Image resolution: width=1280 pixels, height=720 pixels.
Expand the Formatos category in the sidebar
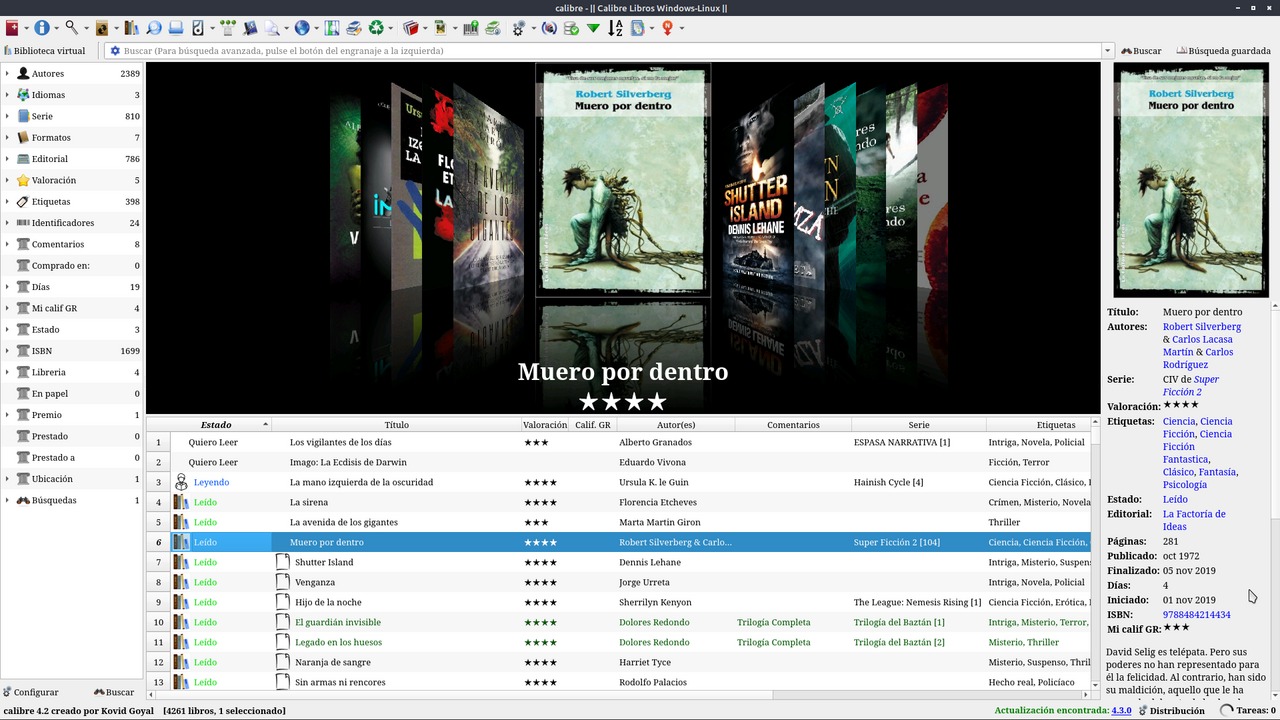pos(7,138)
